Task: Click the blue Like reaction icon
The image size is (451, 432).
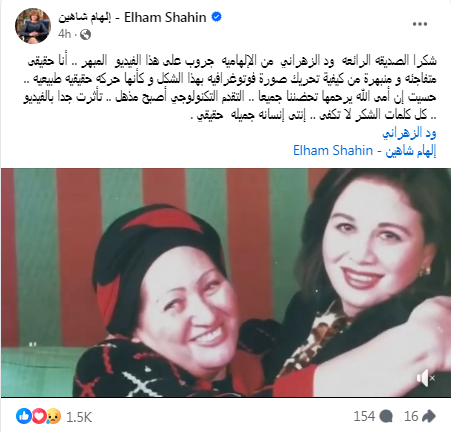Action: (24, 416)
